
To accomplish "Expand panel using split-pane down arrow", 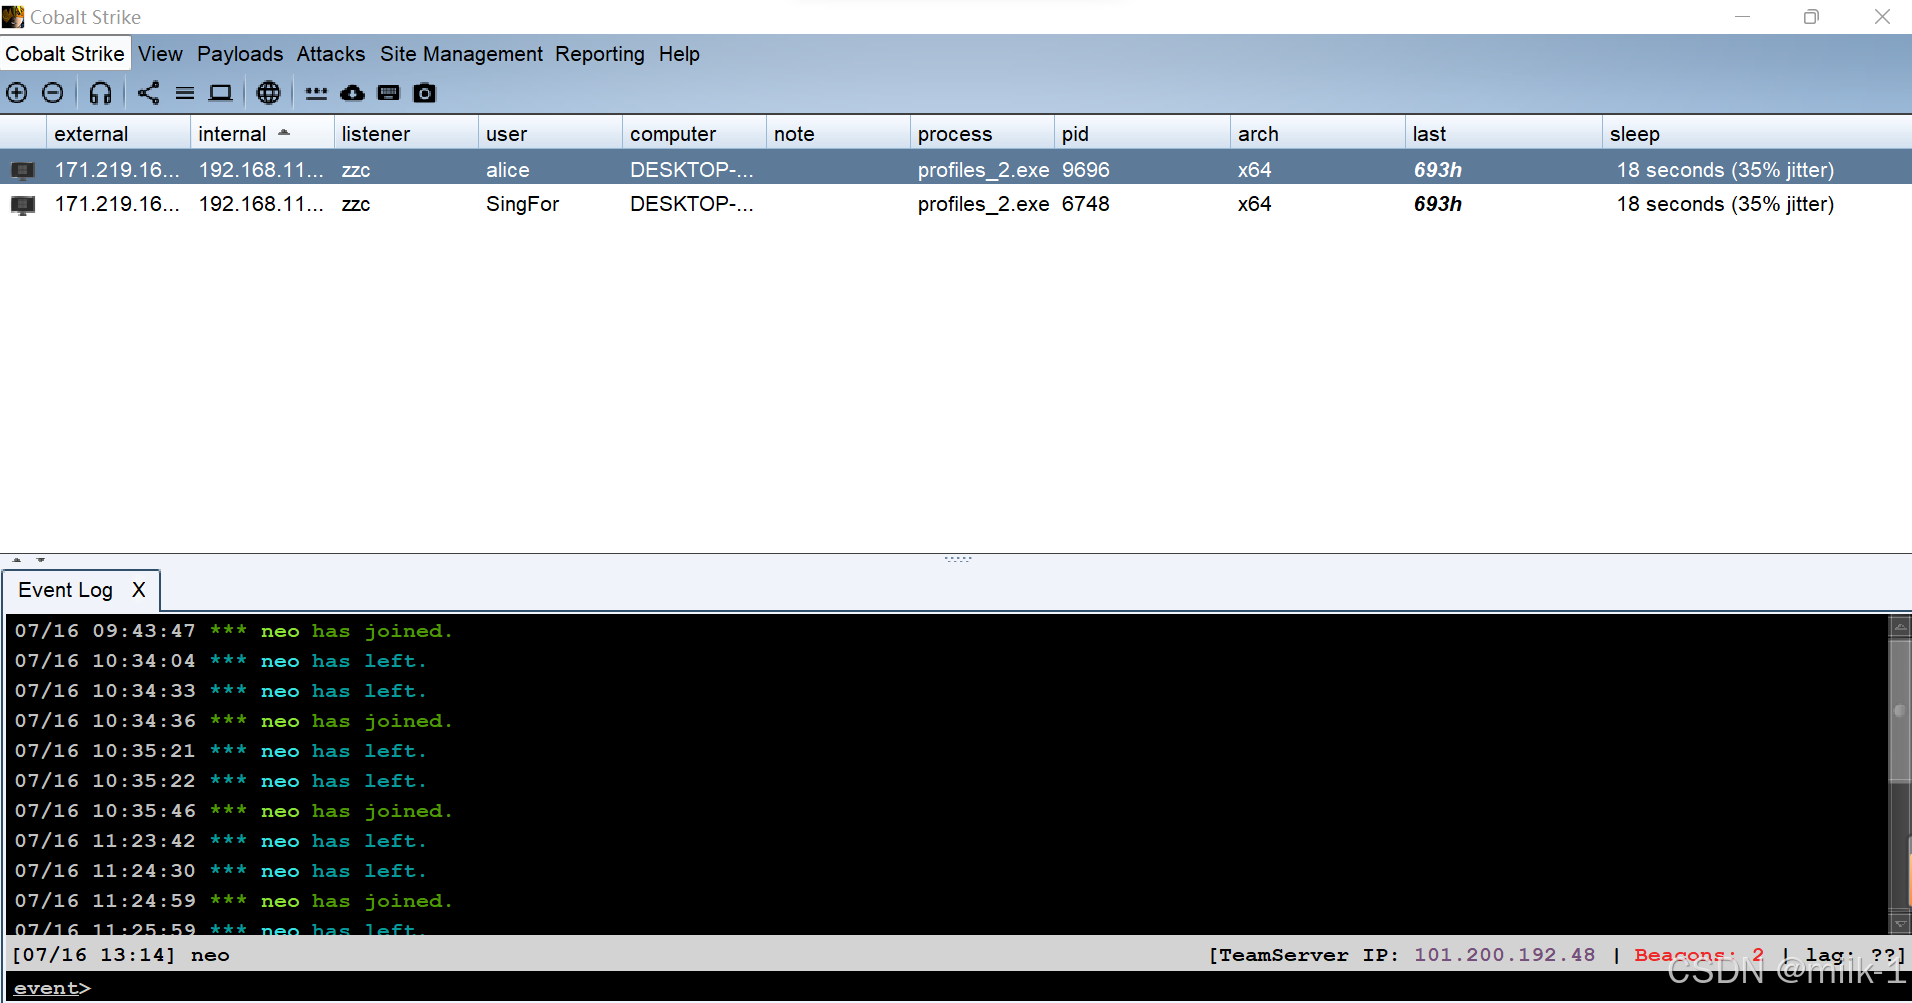I will [x=41, y=560].
